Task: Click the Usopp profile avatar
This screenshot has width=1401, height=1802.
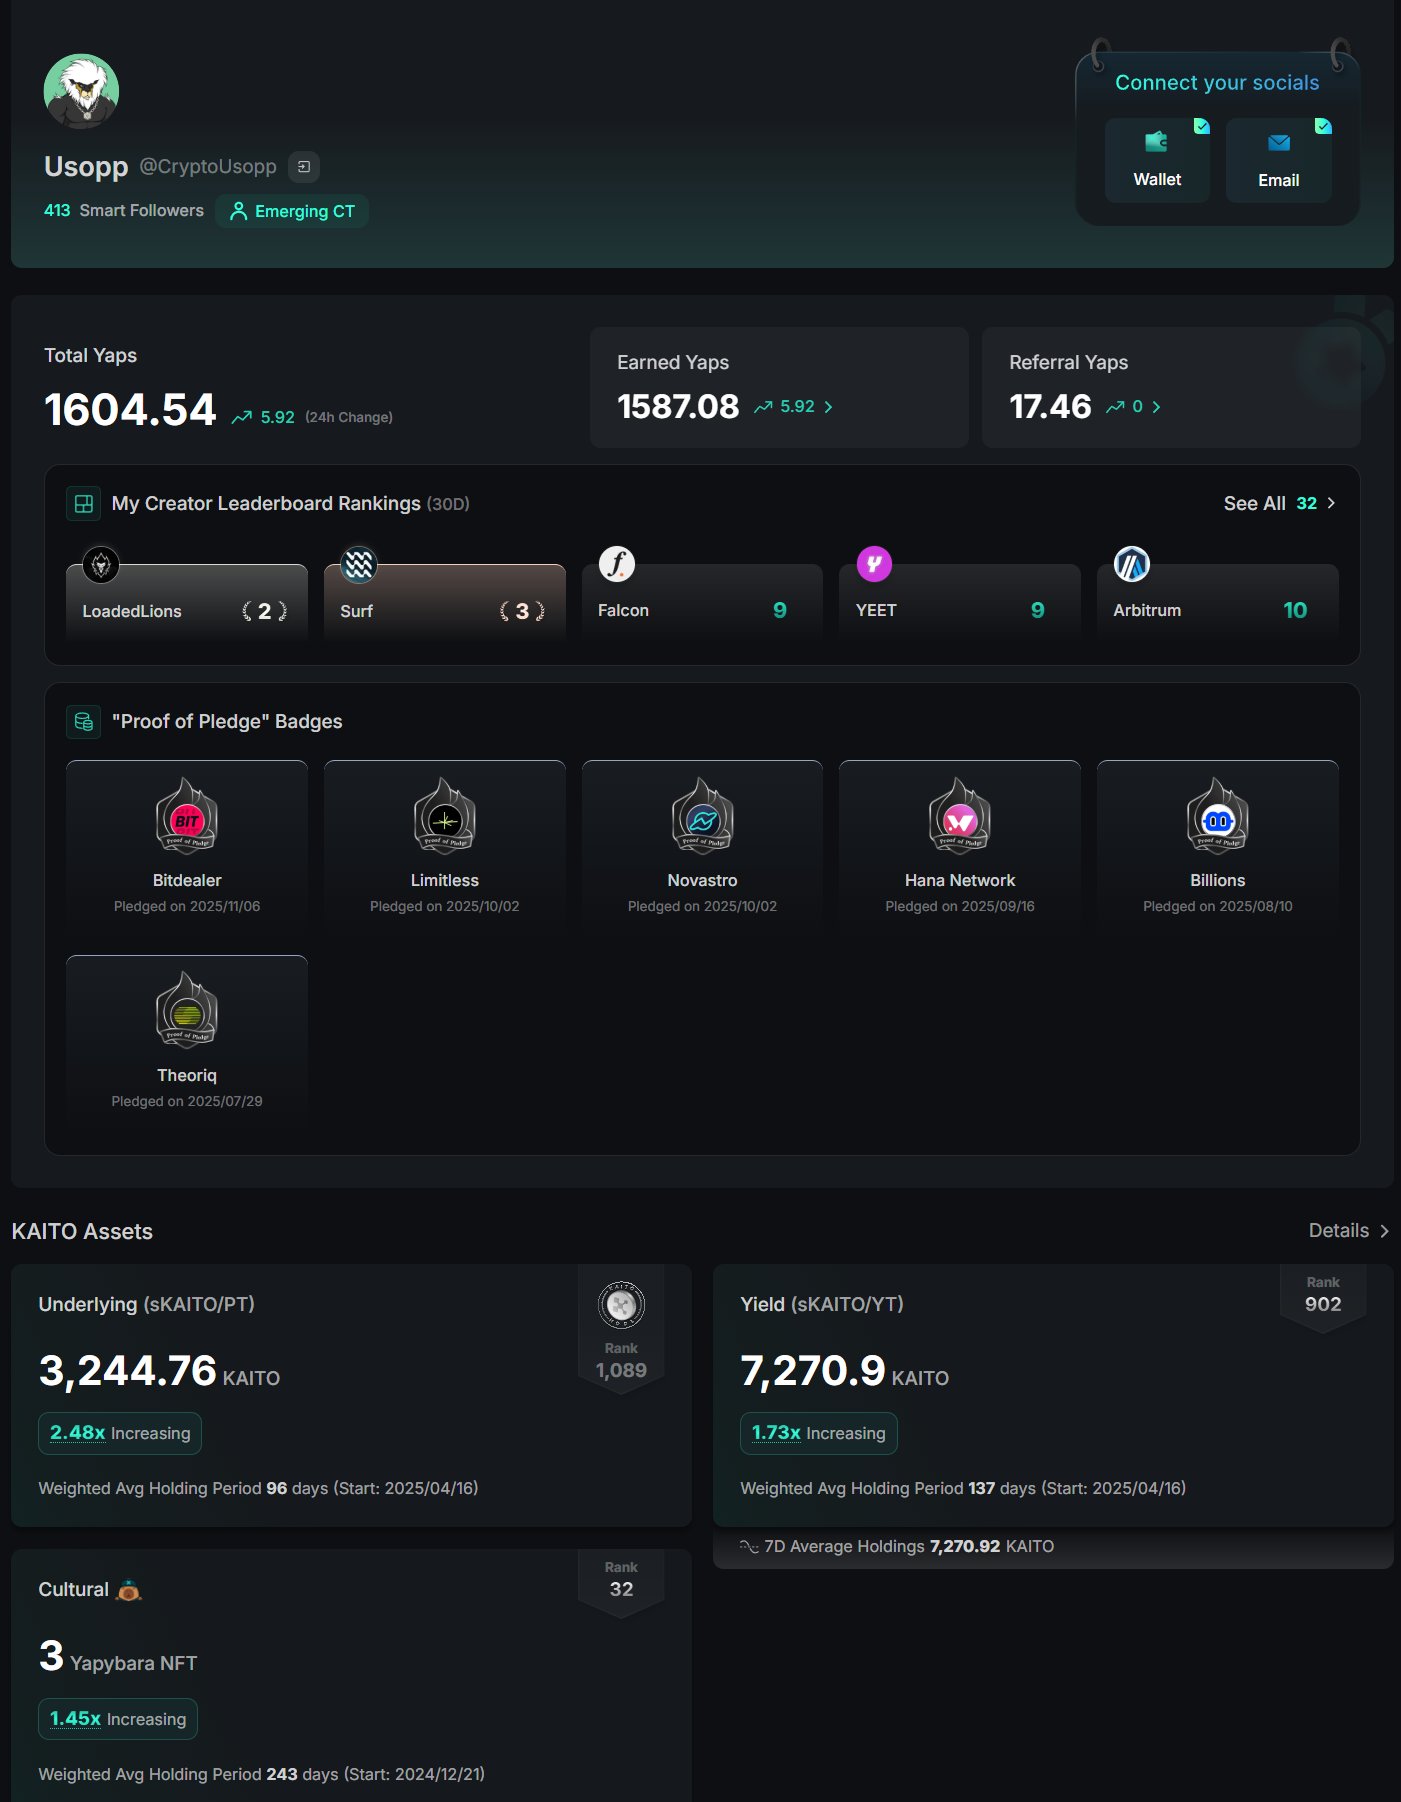Action: 81,91
